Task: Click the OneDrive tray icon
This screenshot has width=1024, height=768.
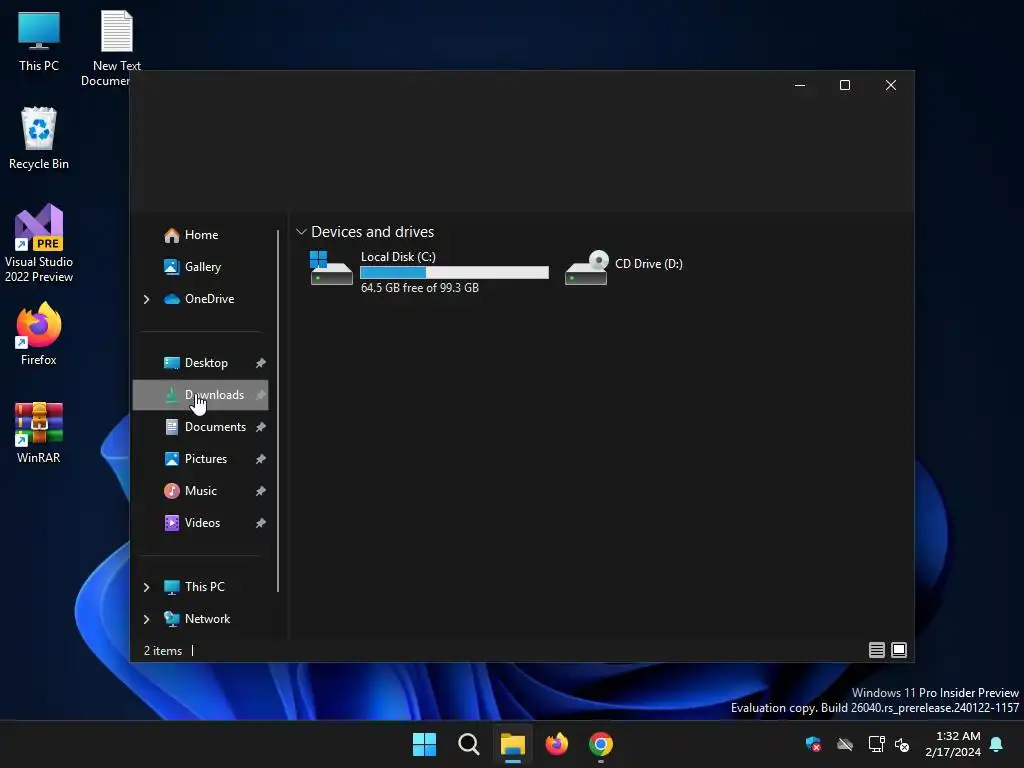Action: coord(845,744)
